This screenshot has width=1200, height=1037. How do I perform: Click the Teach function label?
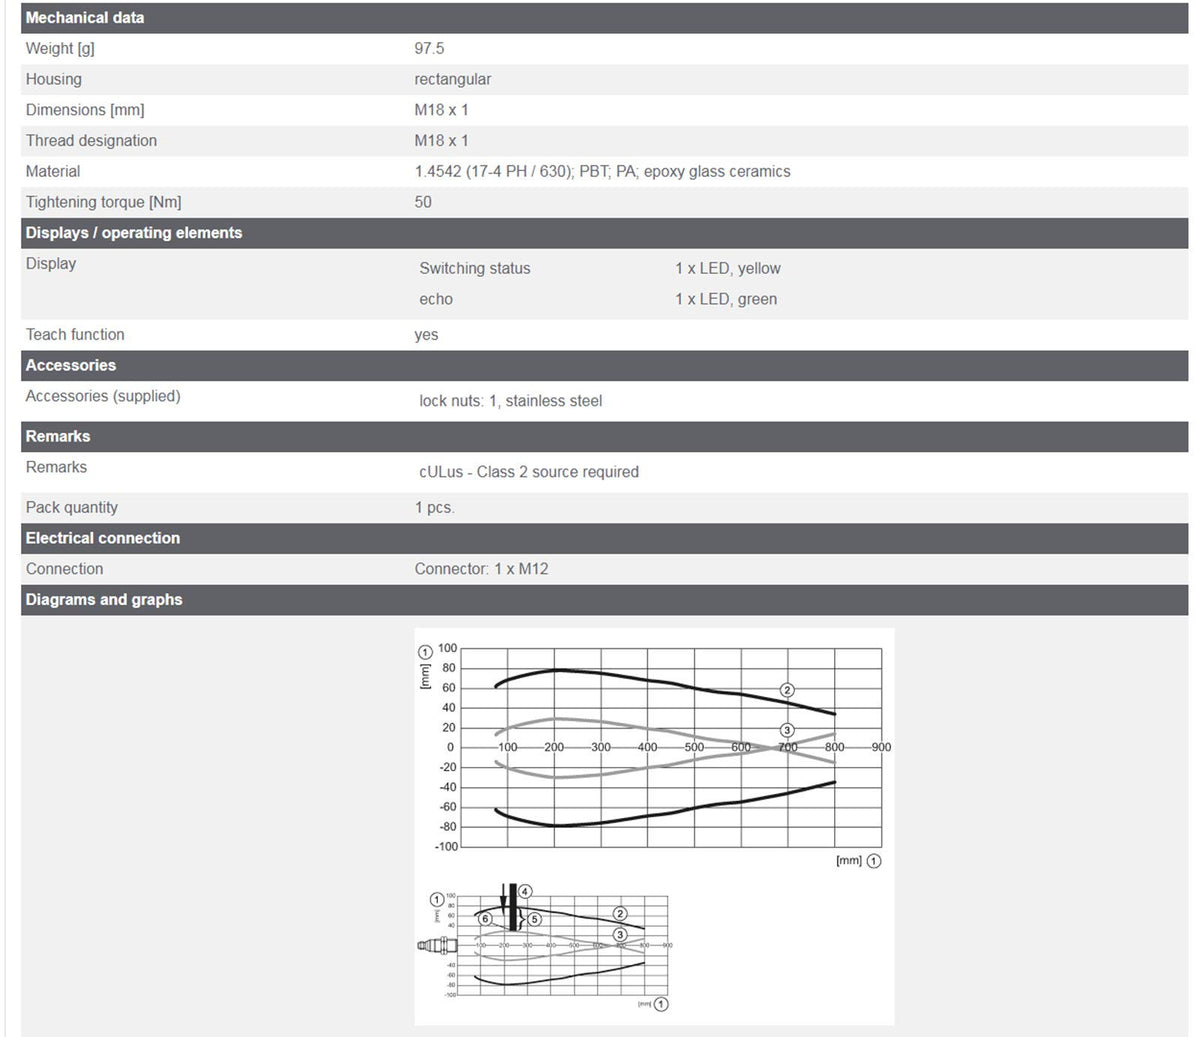tap(75, 335)
